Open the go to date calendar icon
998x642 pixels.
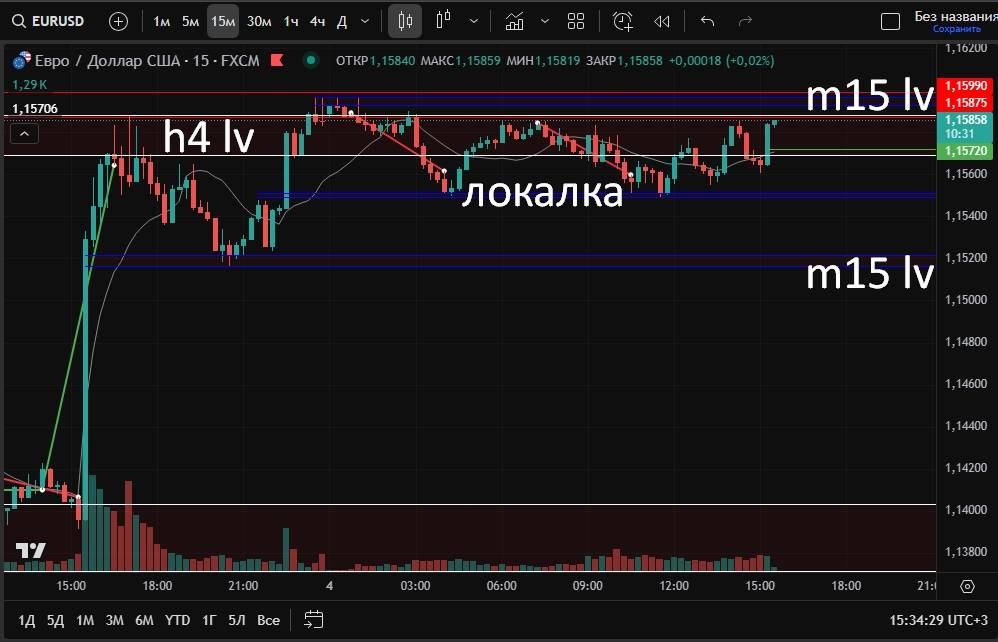point(313,620)
